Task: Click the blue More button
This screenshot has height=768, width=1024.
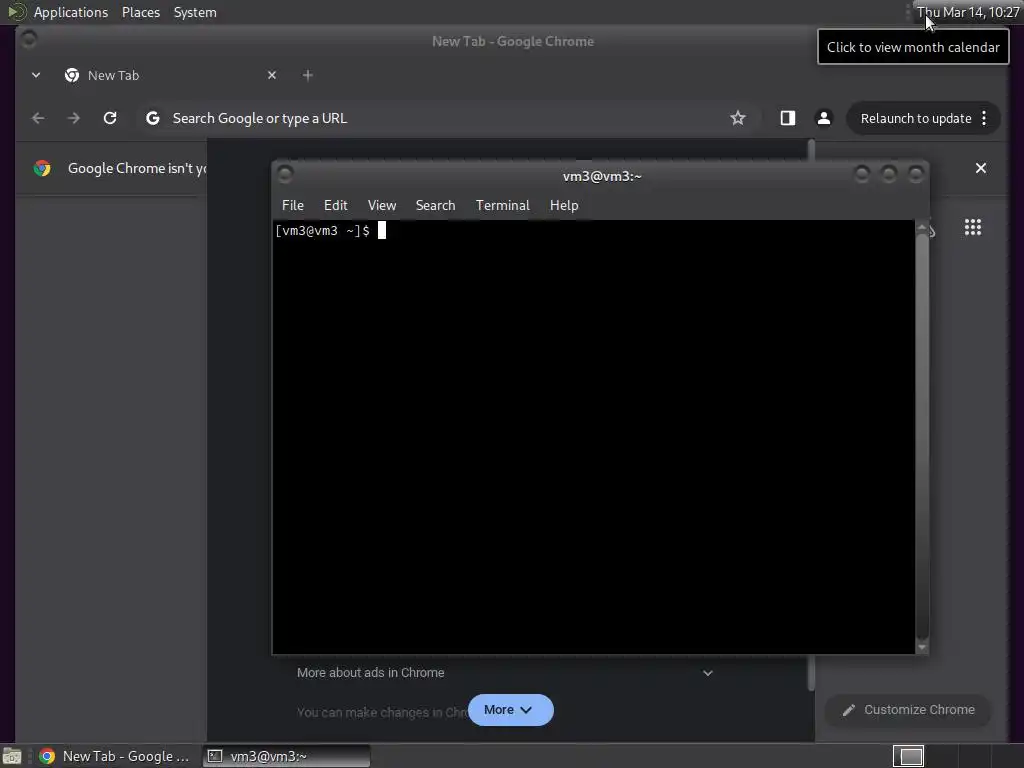Action: click(510, 710)
